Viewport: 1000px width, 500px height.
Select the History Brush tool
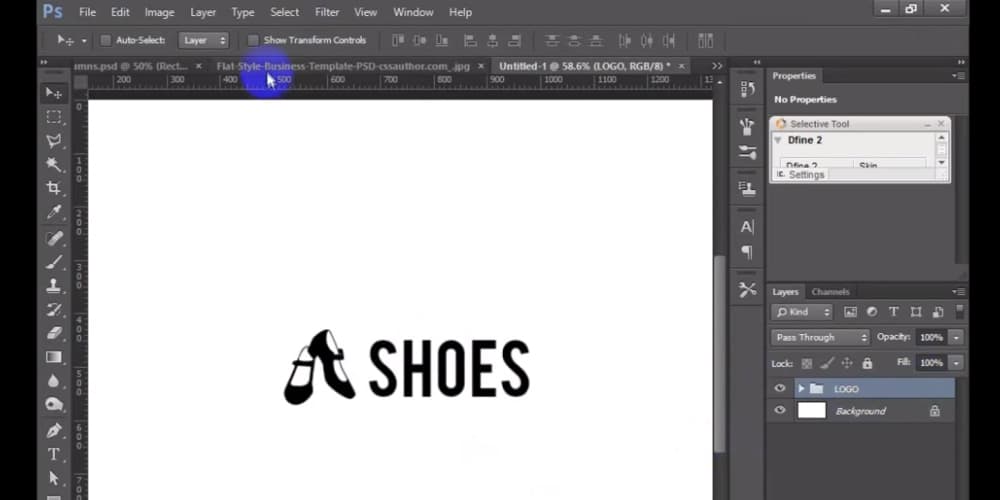pos(54,309)
